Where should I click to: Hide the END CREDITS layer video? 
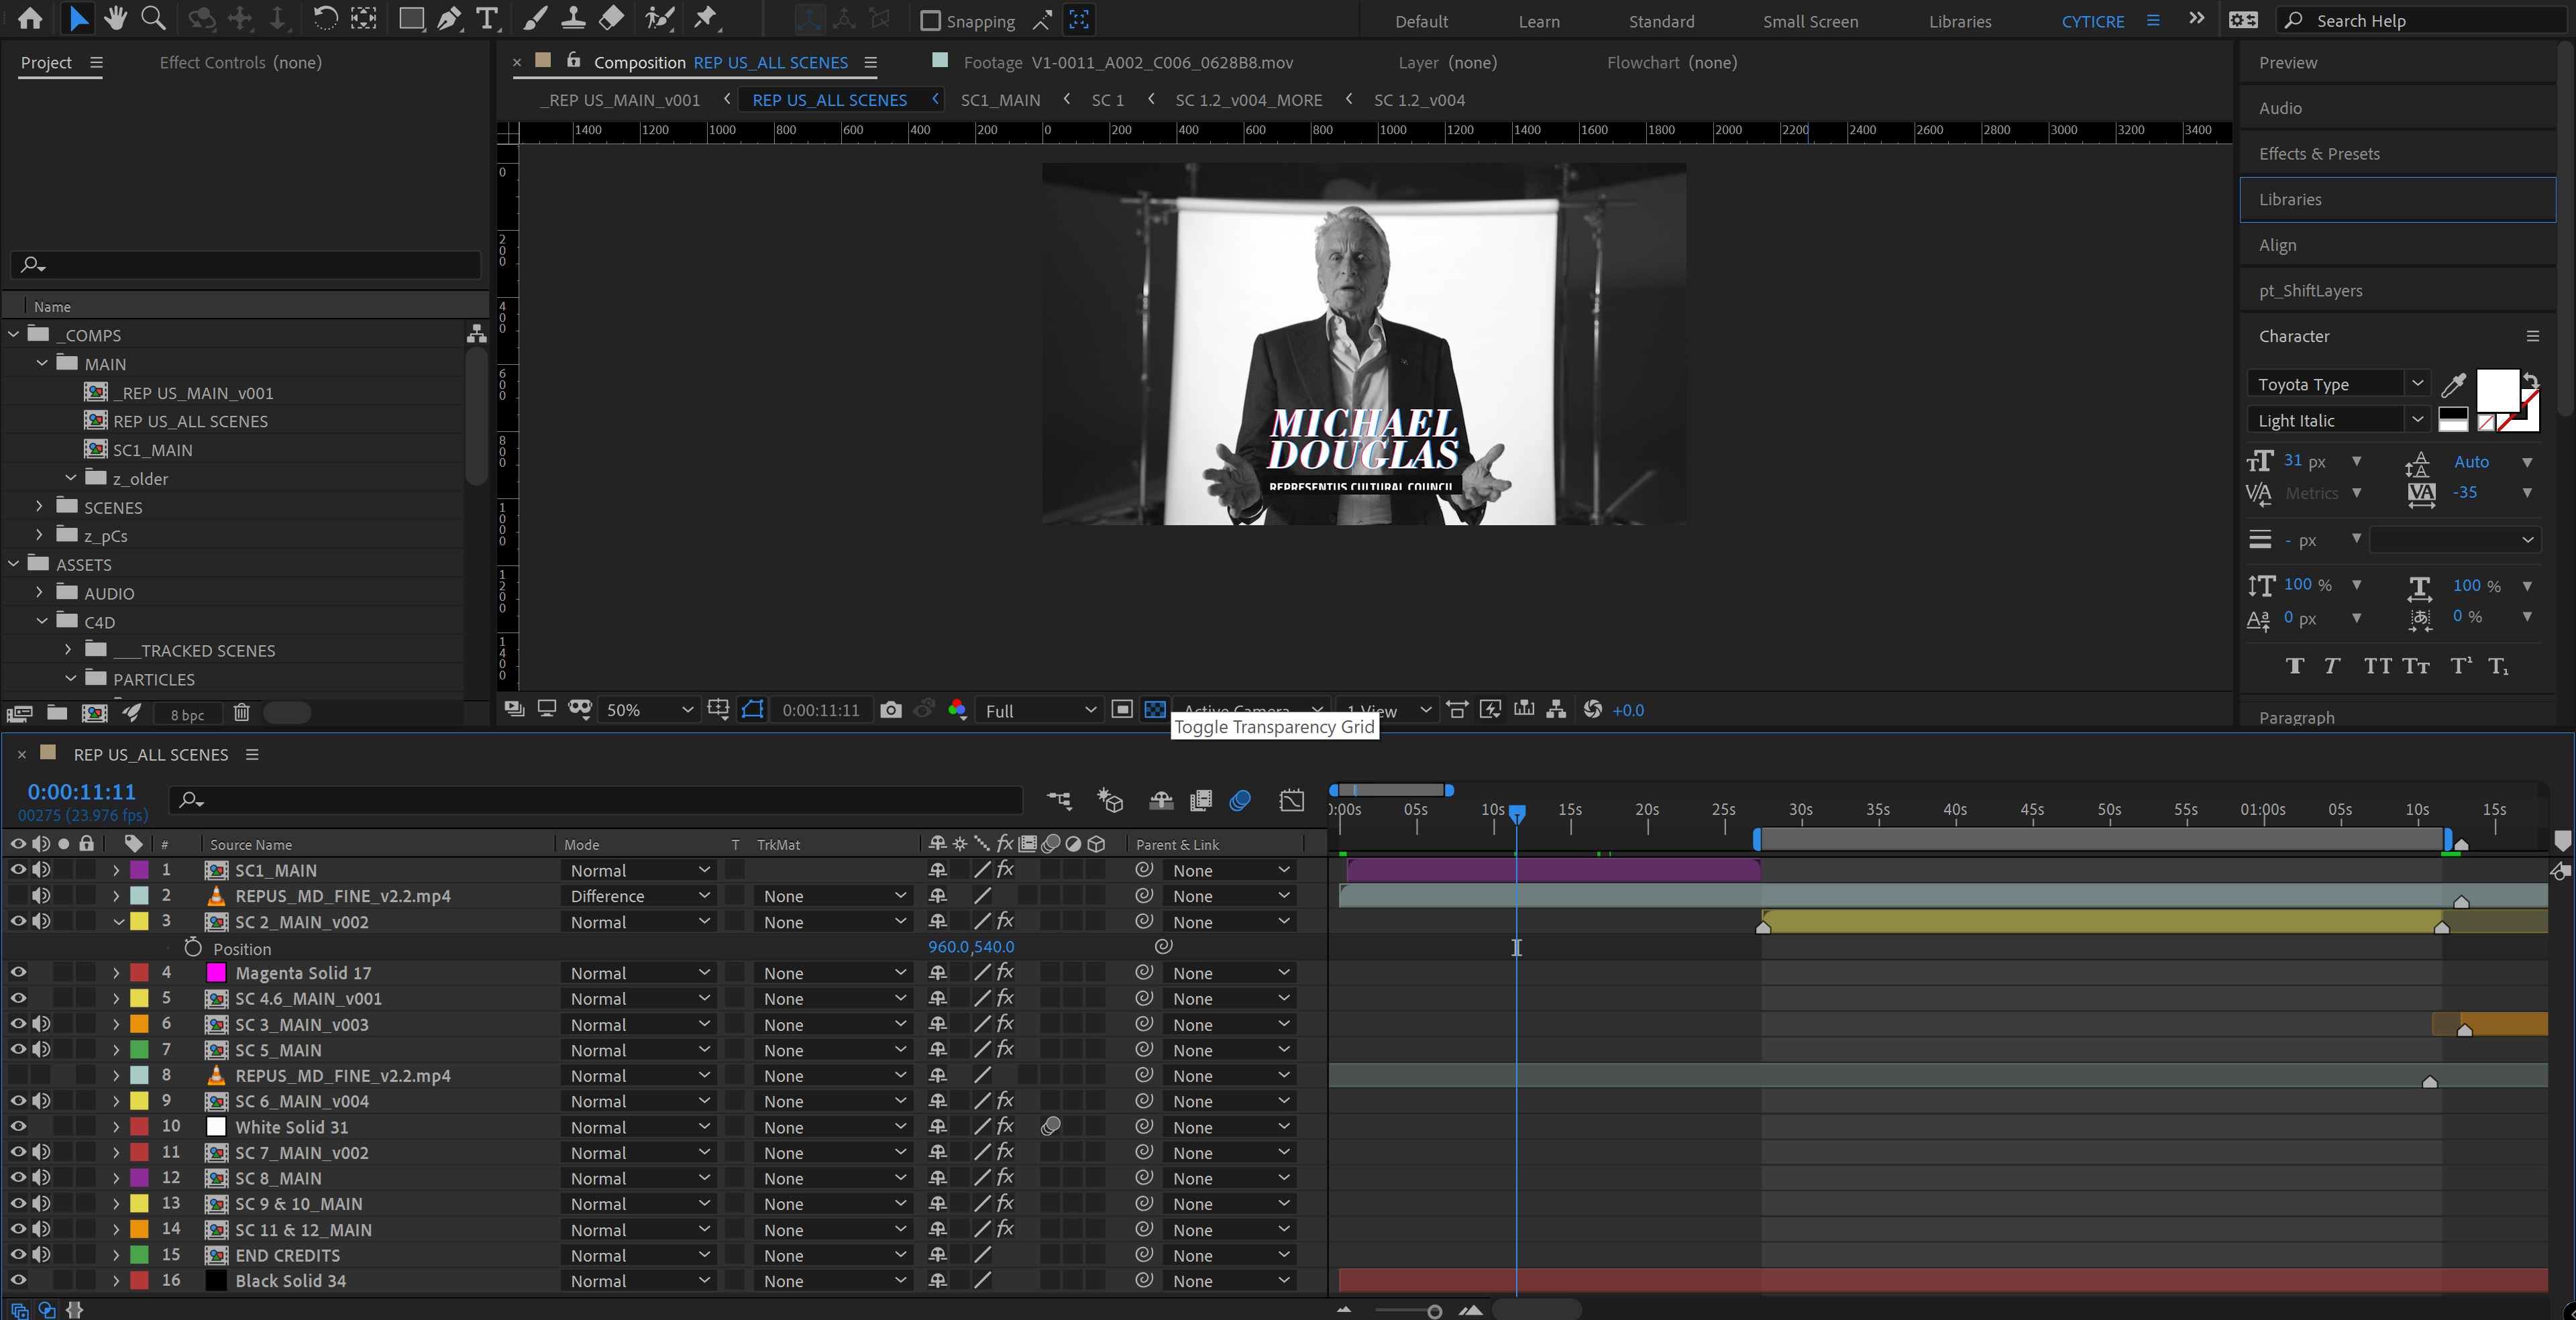click(x=18, y=1254)
